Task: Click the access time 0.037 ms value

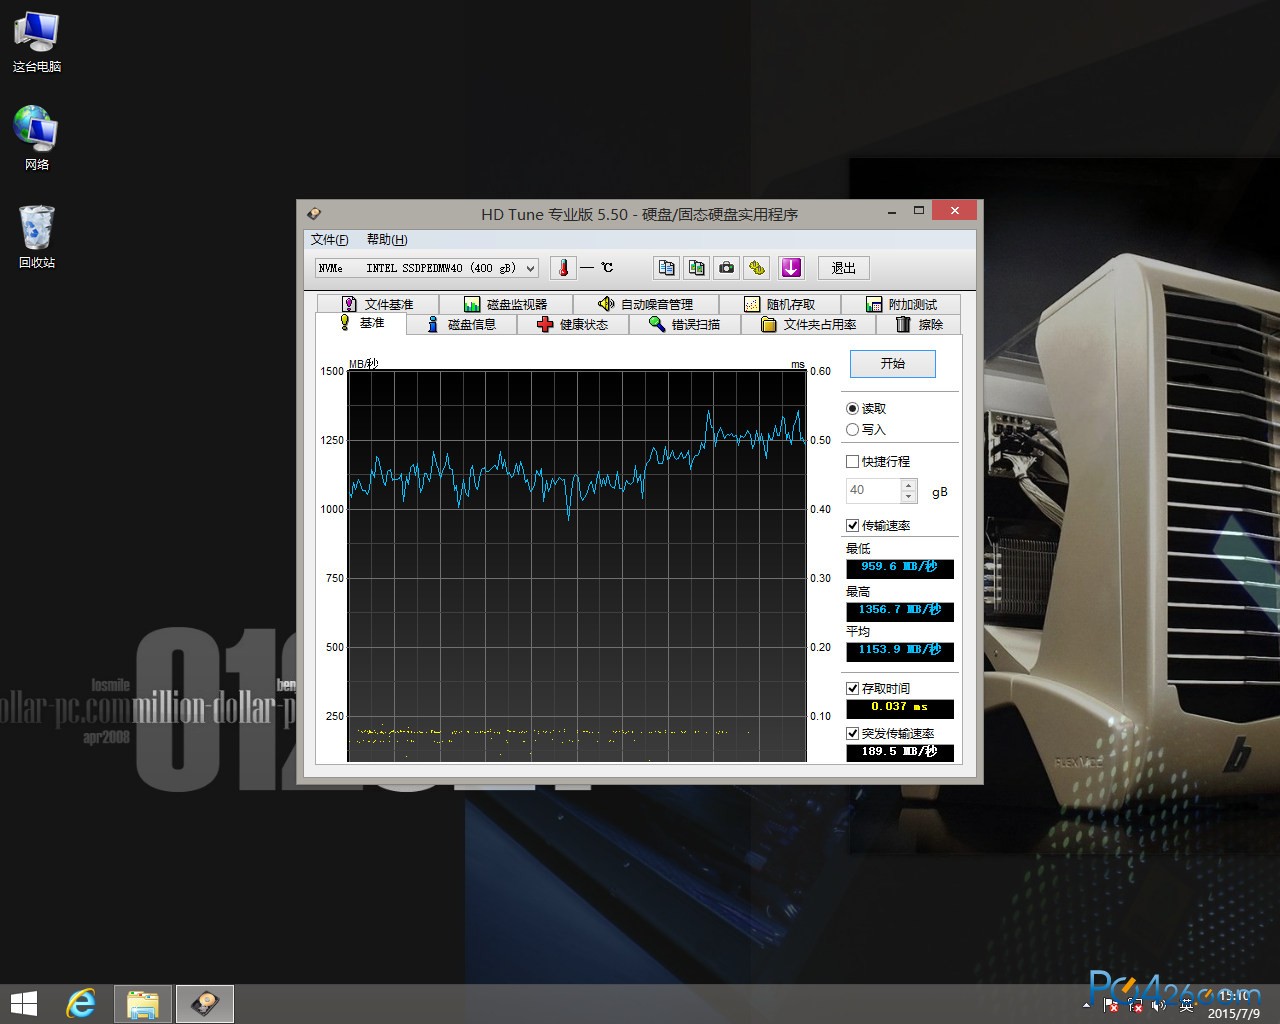Action: (900, 707)
